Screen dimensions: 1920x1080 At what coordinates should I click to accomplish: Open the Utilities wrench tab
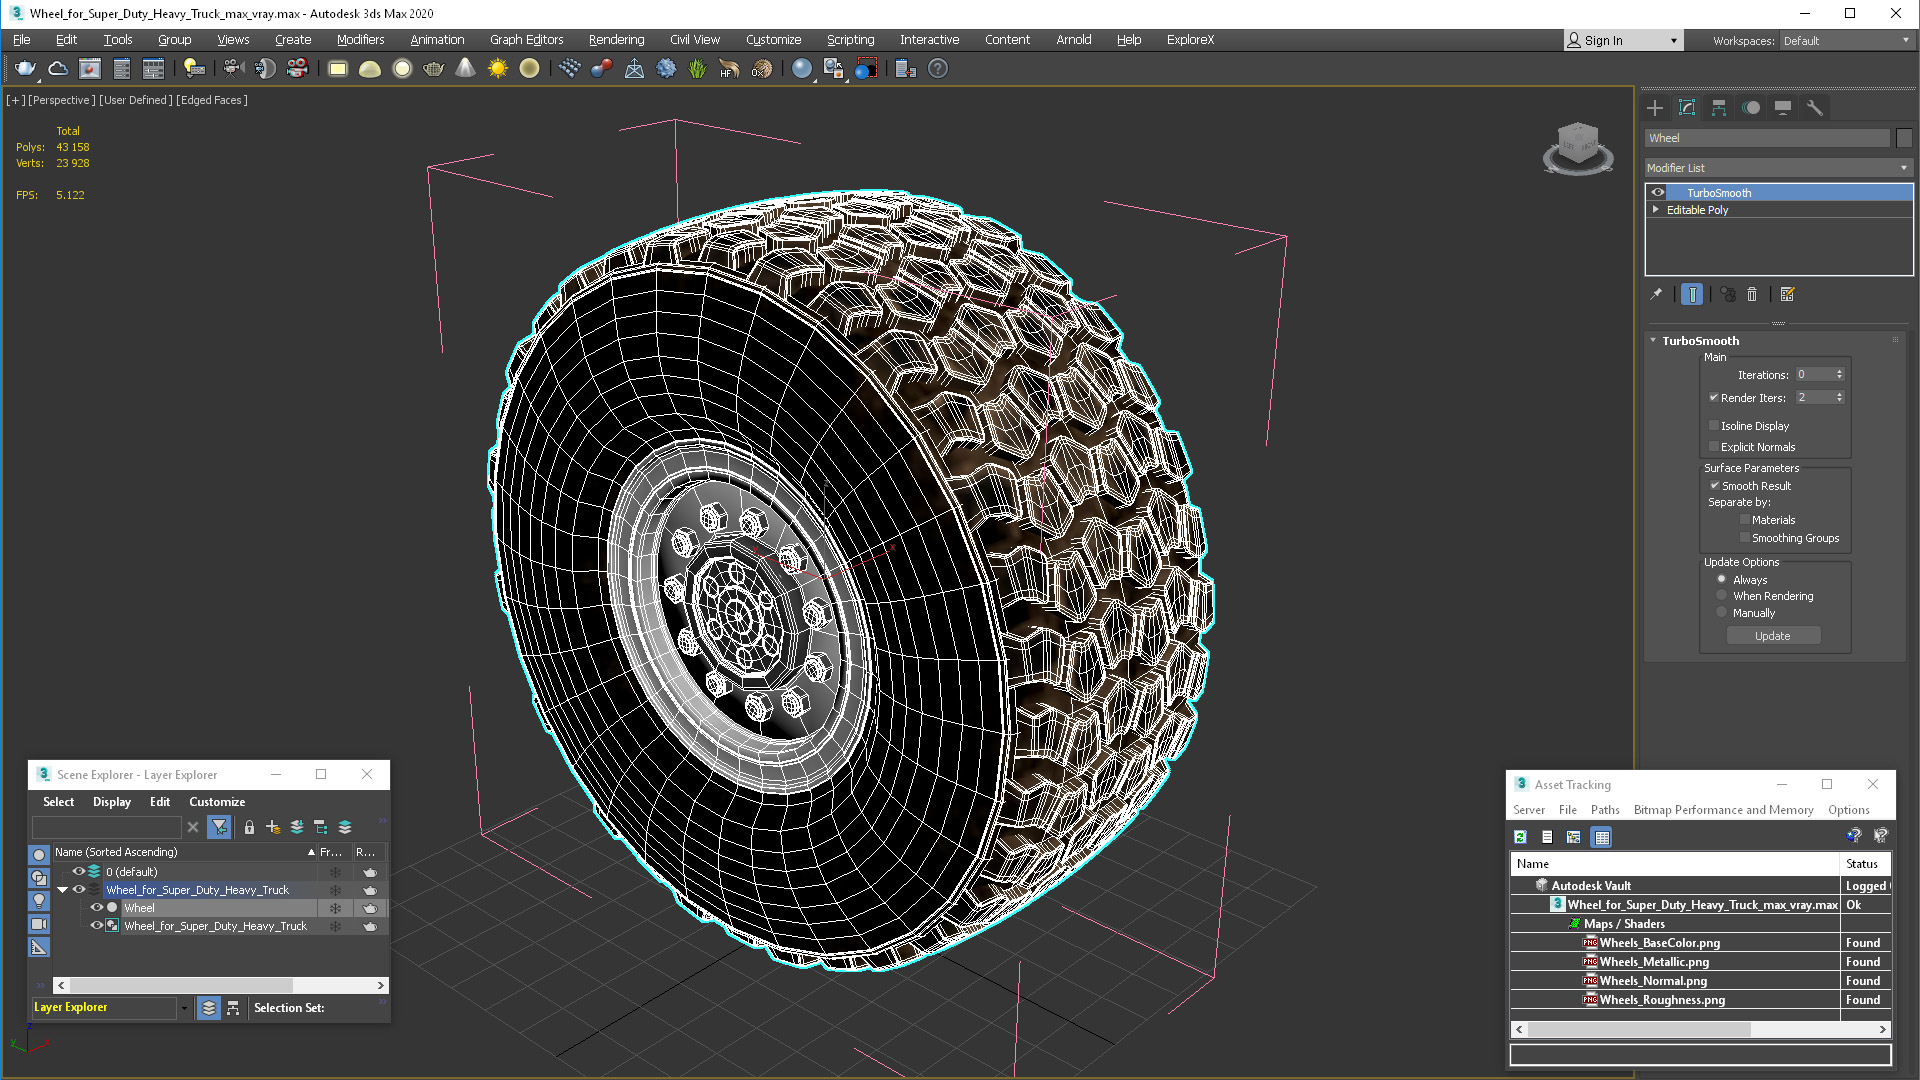coord(1815,108)
